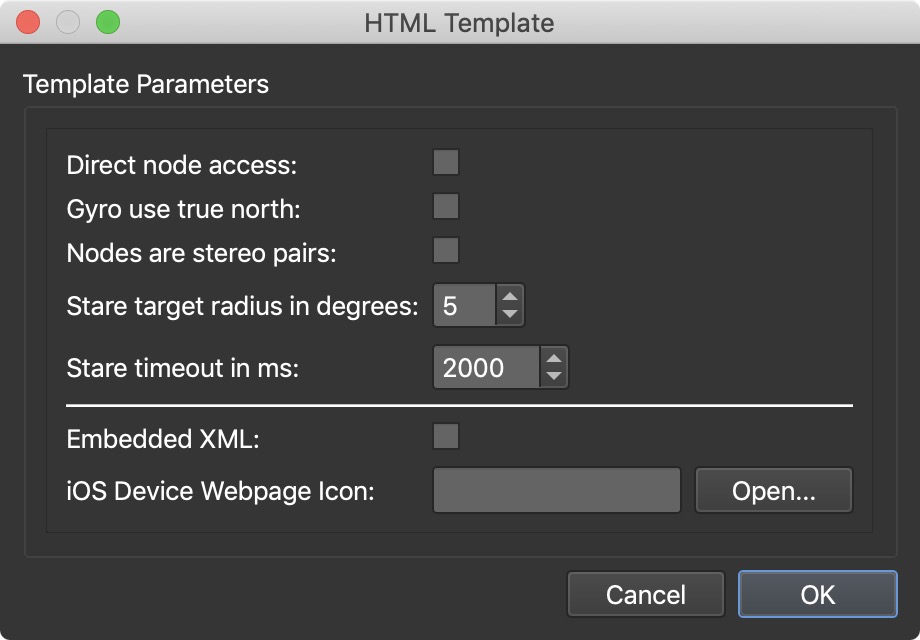
Task: Decrease stare target radius with down arrow
Action: (x=510, y=314)
